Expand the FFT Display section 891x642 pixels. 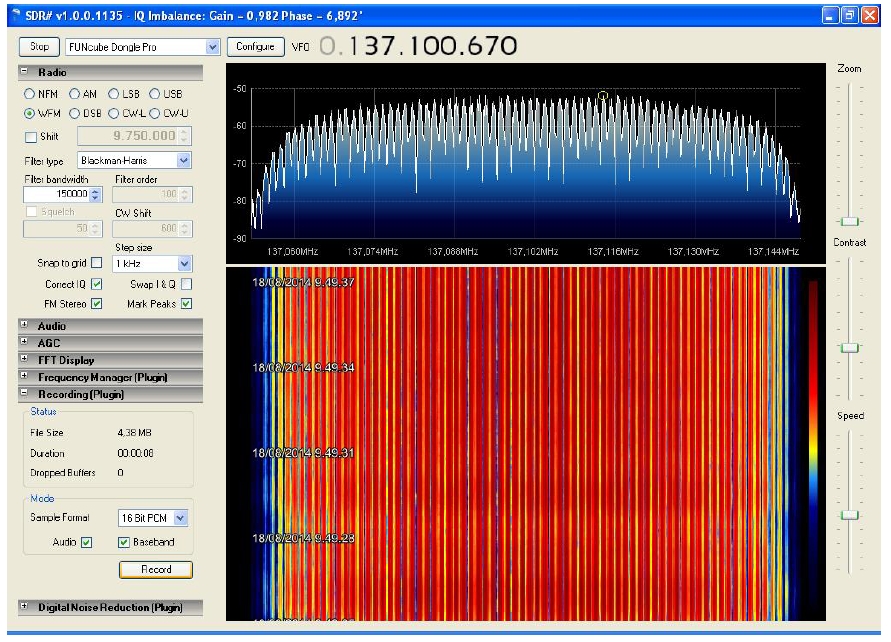pos(24,360)
